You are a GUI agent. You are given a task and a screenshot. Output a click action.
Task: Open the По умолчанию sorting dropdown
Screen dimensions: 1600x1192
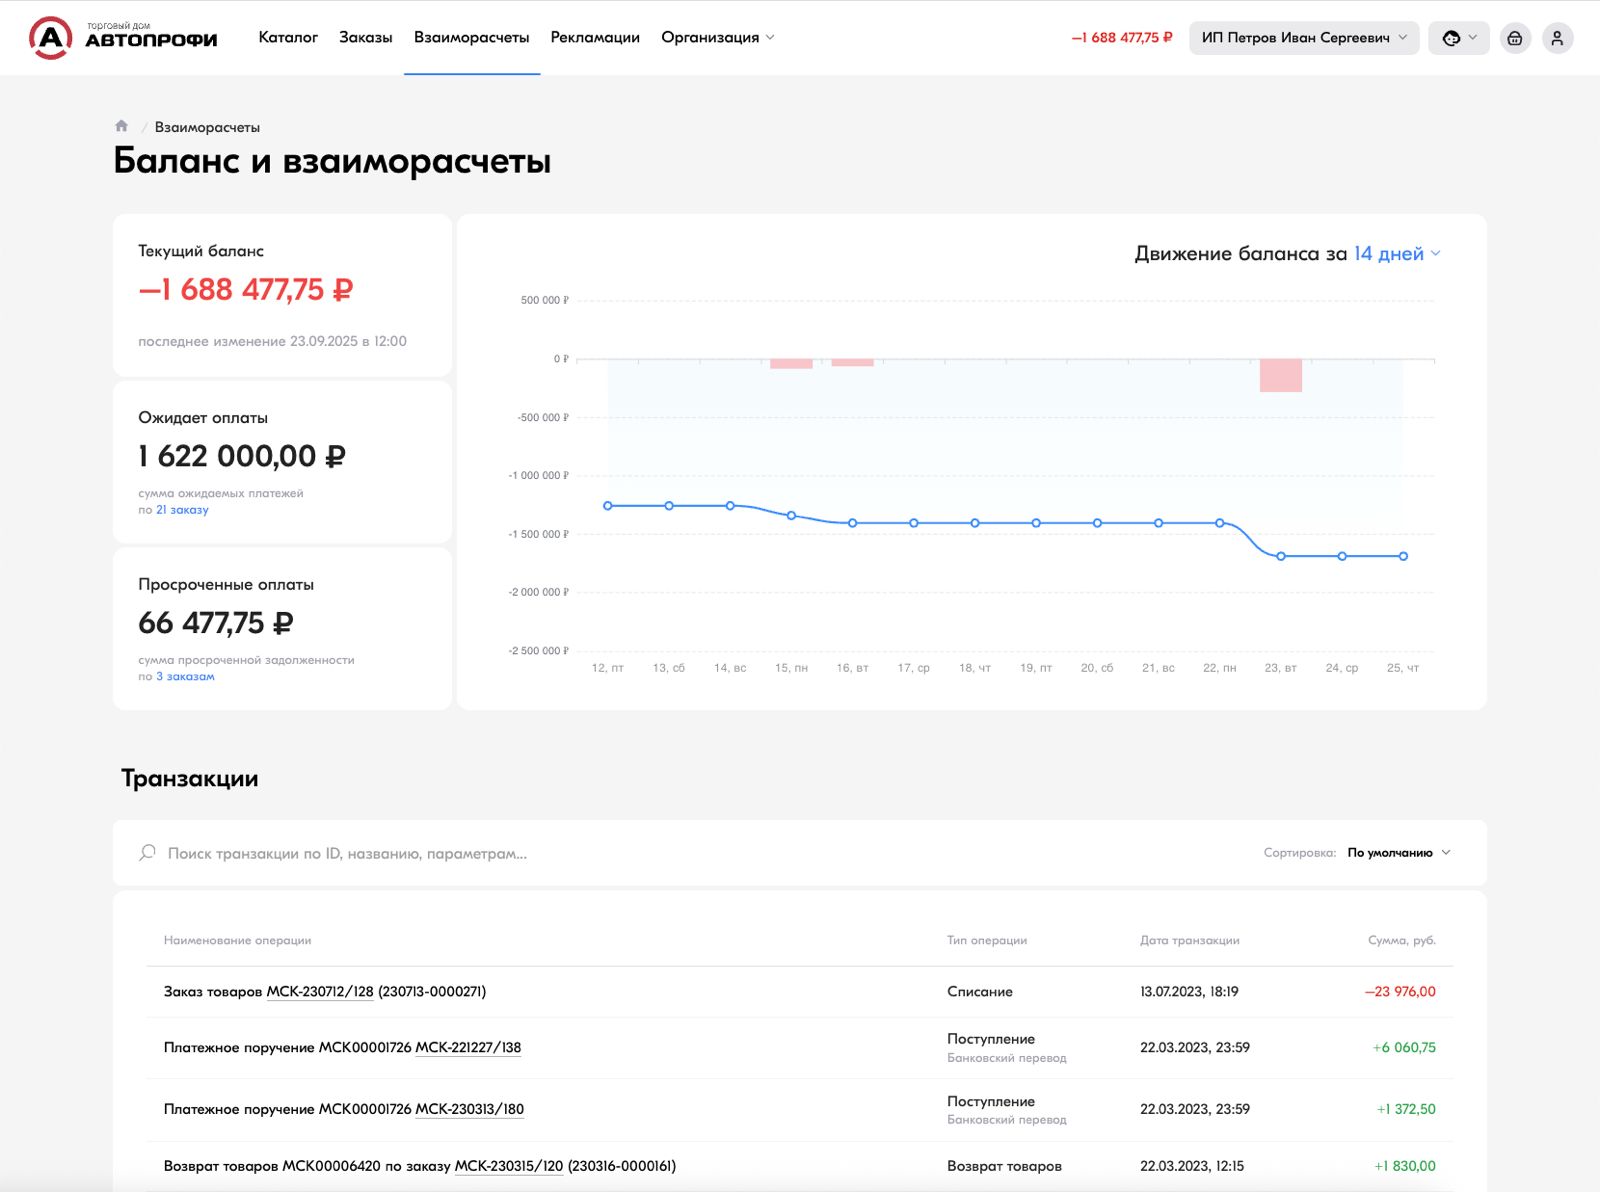pyautogui.click(x=1398, y=853)
